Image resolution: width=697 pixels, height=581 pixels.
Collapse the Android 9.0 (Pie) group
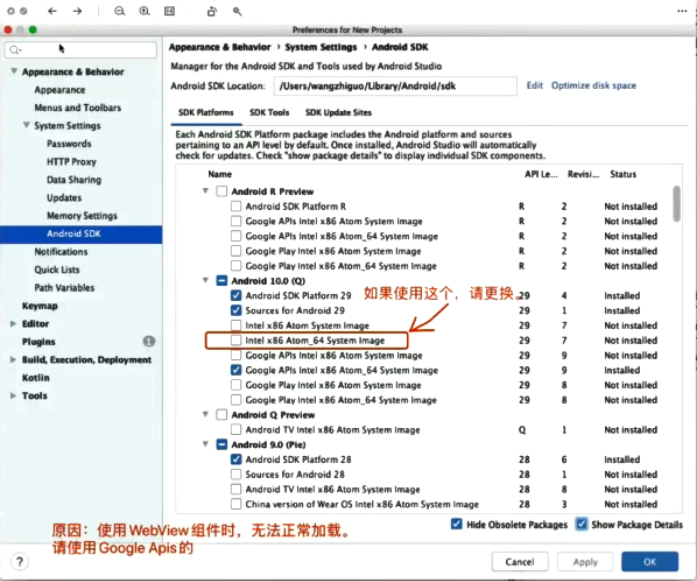(205, 444)
